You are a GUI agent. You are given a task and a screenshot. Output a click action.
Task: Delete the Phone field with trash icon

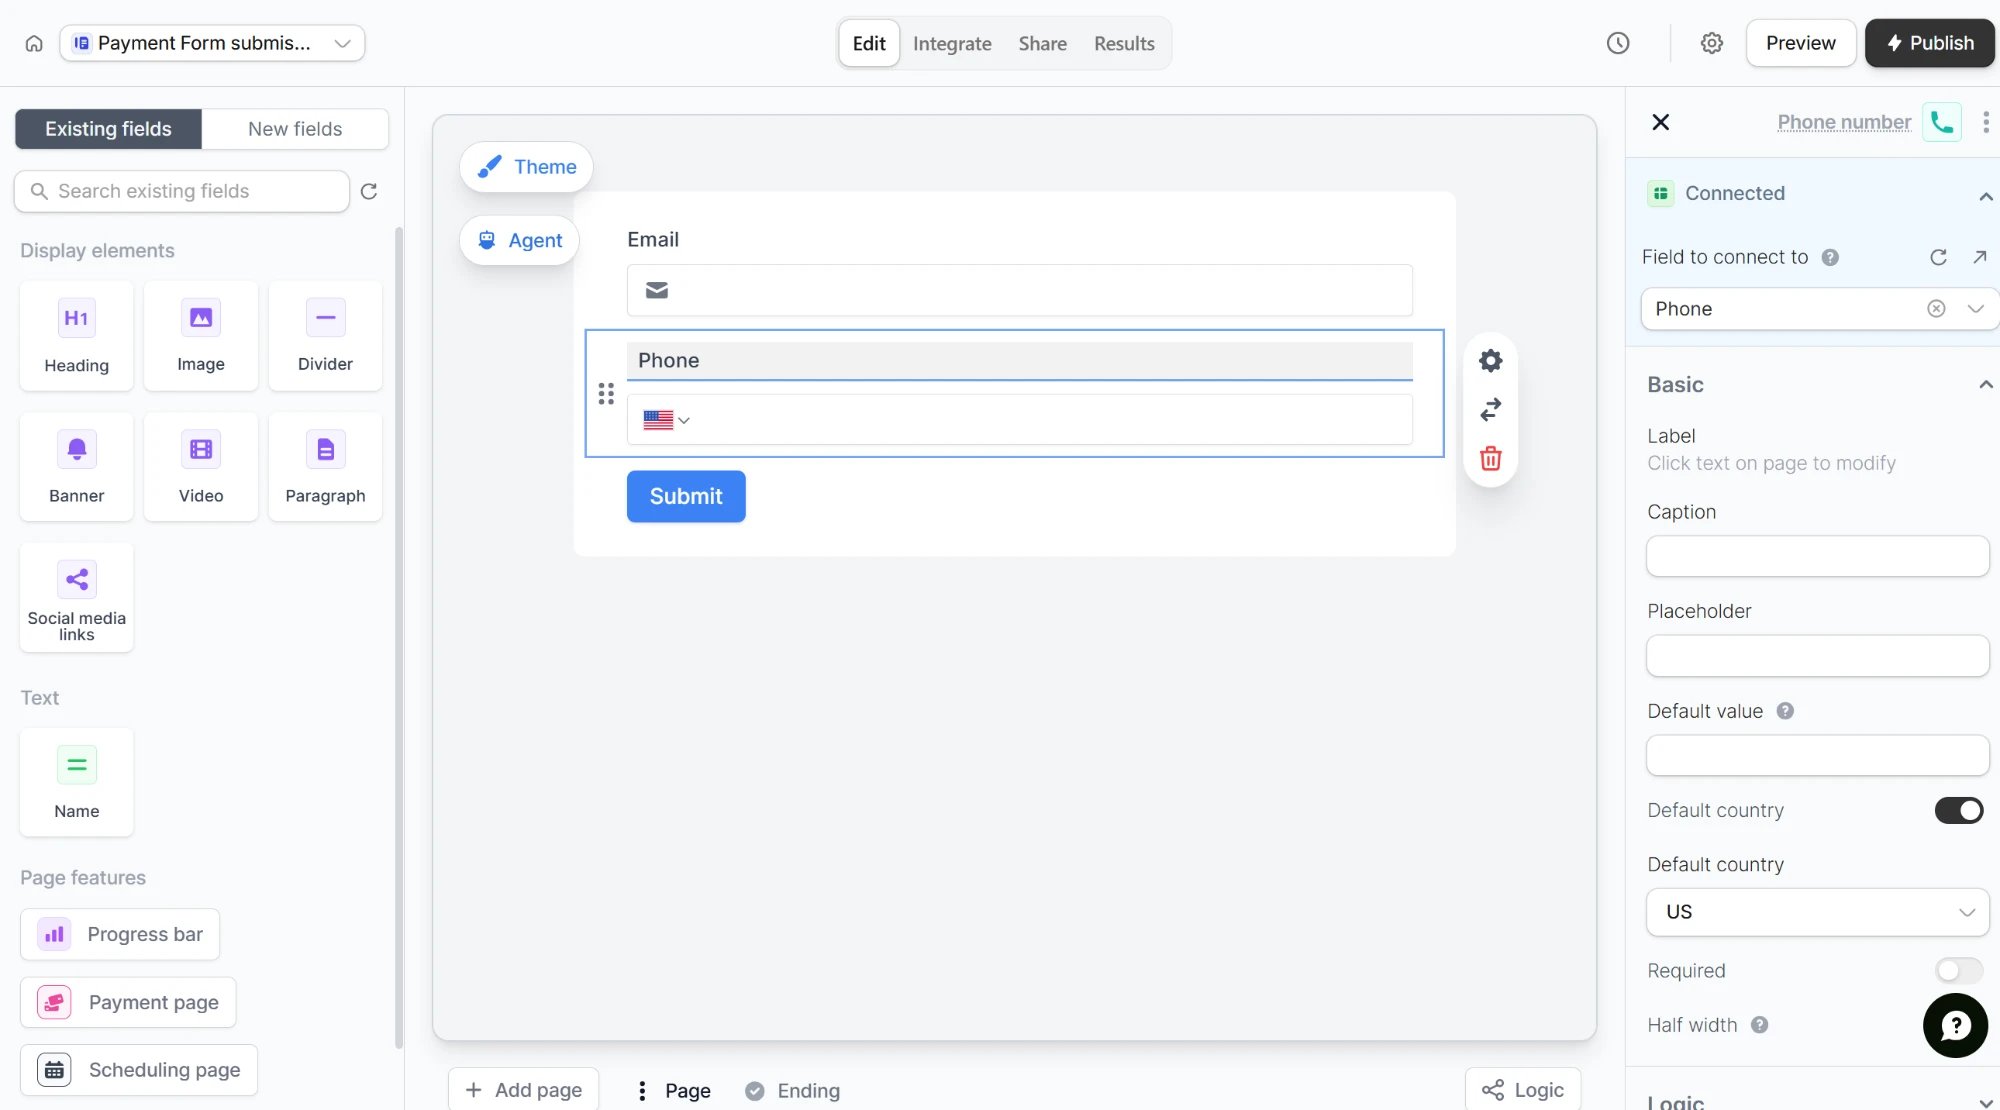click(1490, 458)
